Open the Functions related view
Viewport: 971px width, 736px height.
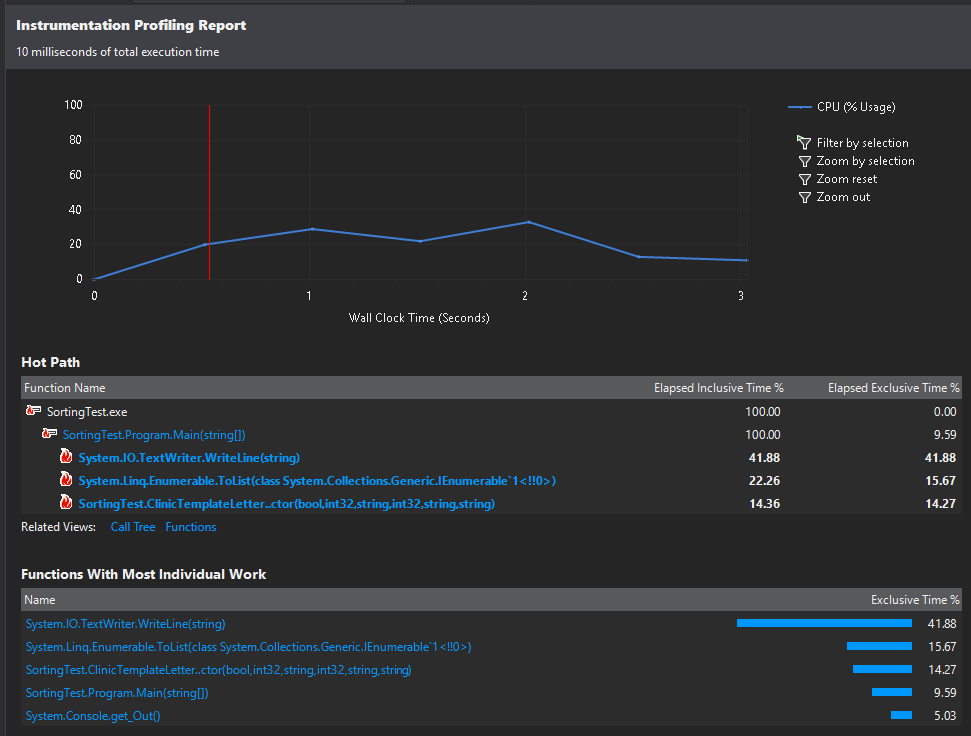click(x=190, y=526)
